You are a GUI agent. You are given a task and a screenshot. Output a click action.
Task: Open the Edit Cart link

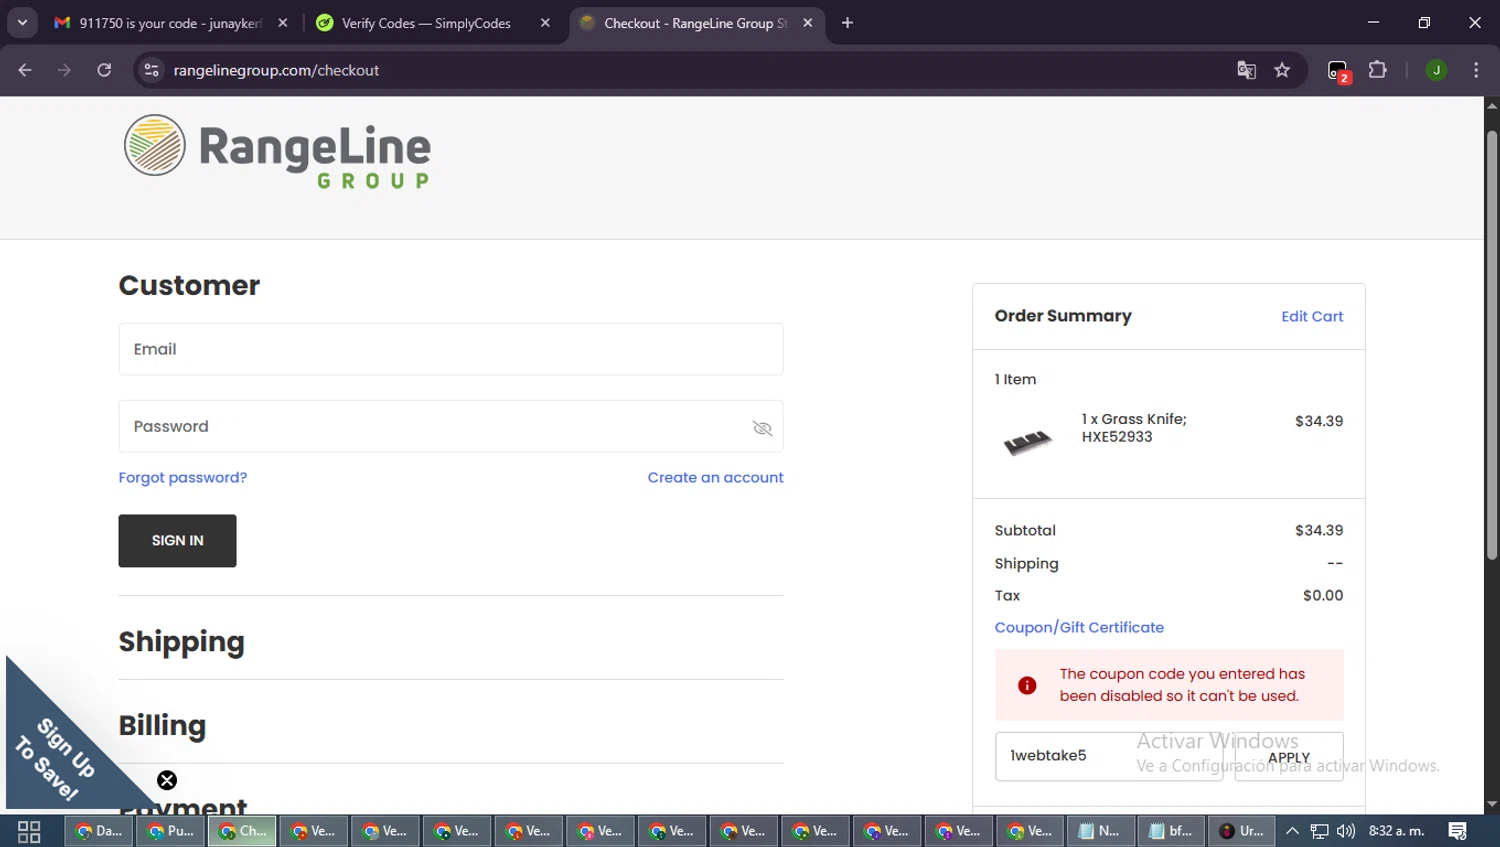click(x=1312, y=316)
